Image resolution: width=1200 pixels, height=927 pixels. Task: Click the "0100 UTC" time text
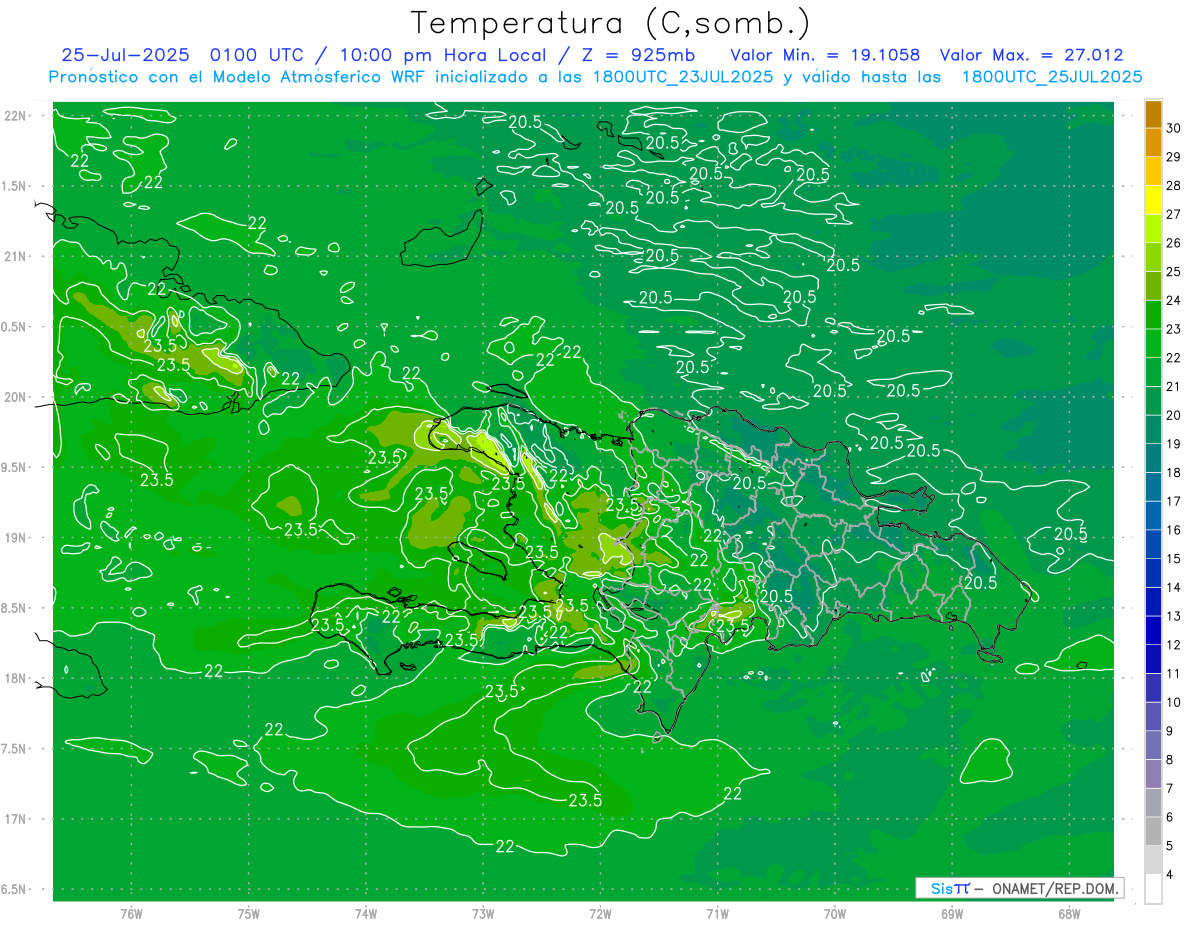pyautogui.click(x=258, y=56)
